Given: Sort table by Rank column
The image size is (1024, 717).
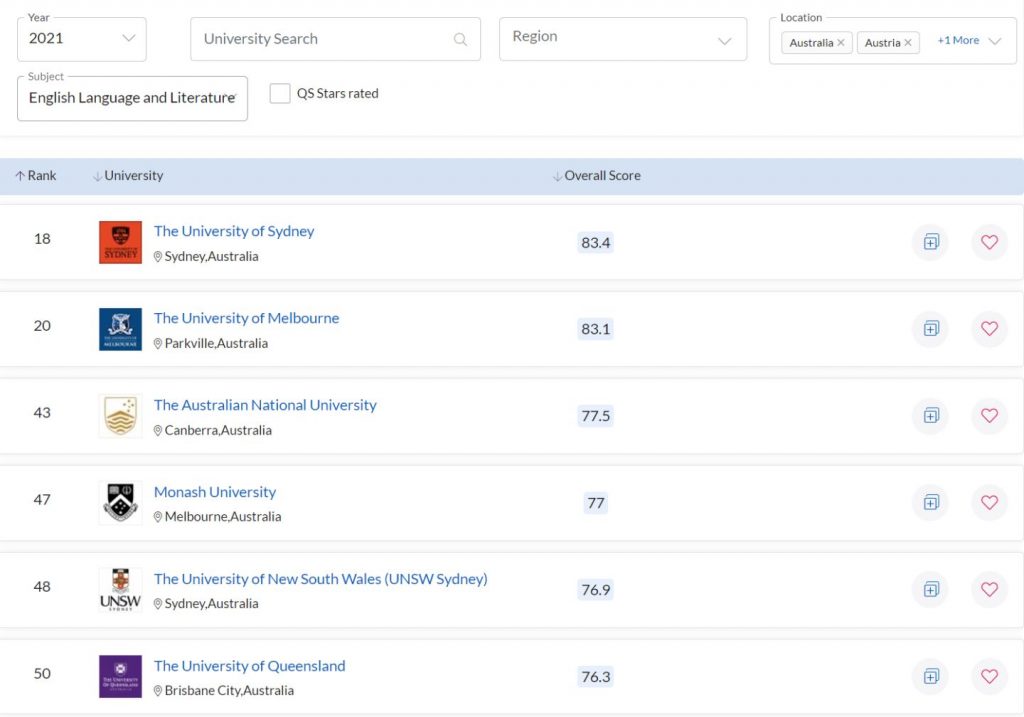Looking at the screenshot, I should click(x=36, y=176).
